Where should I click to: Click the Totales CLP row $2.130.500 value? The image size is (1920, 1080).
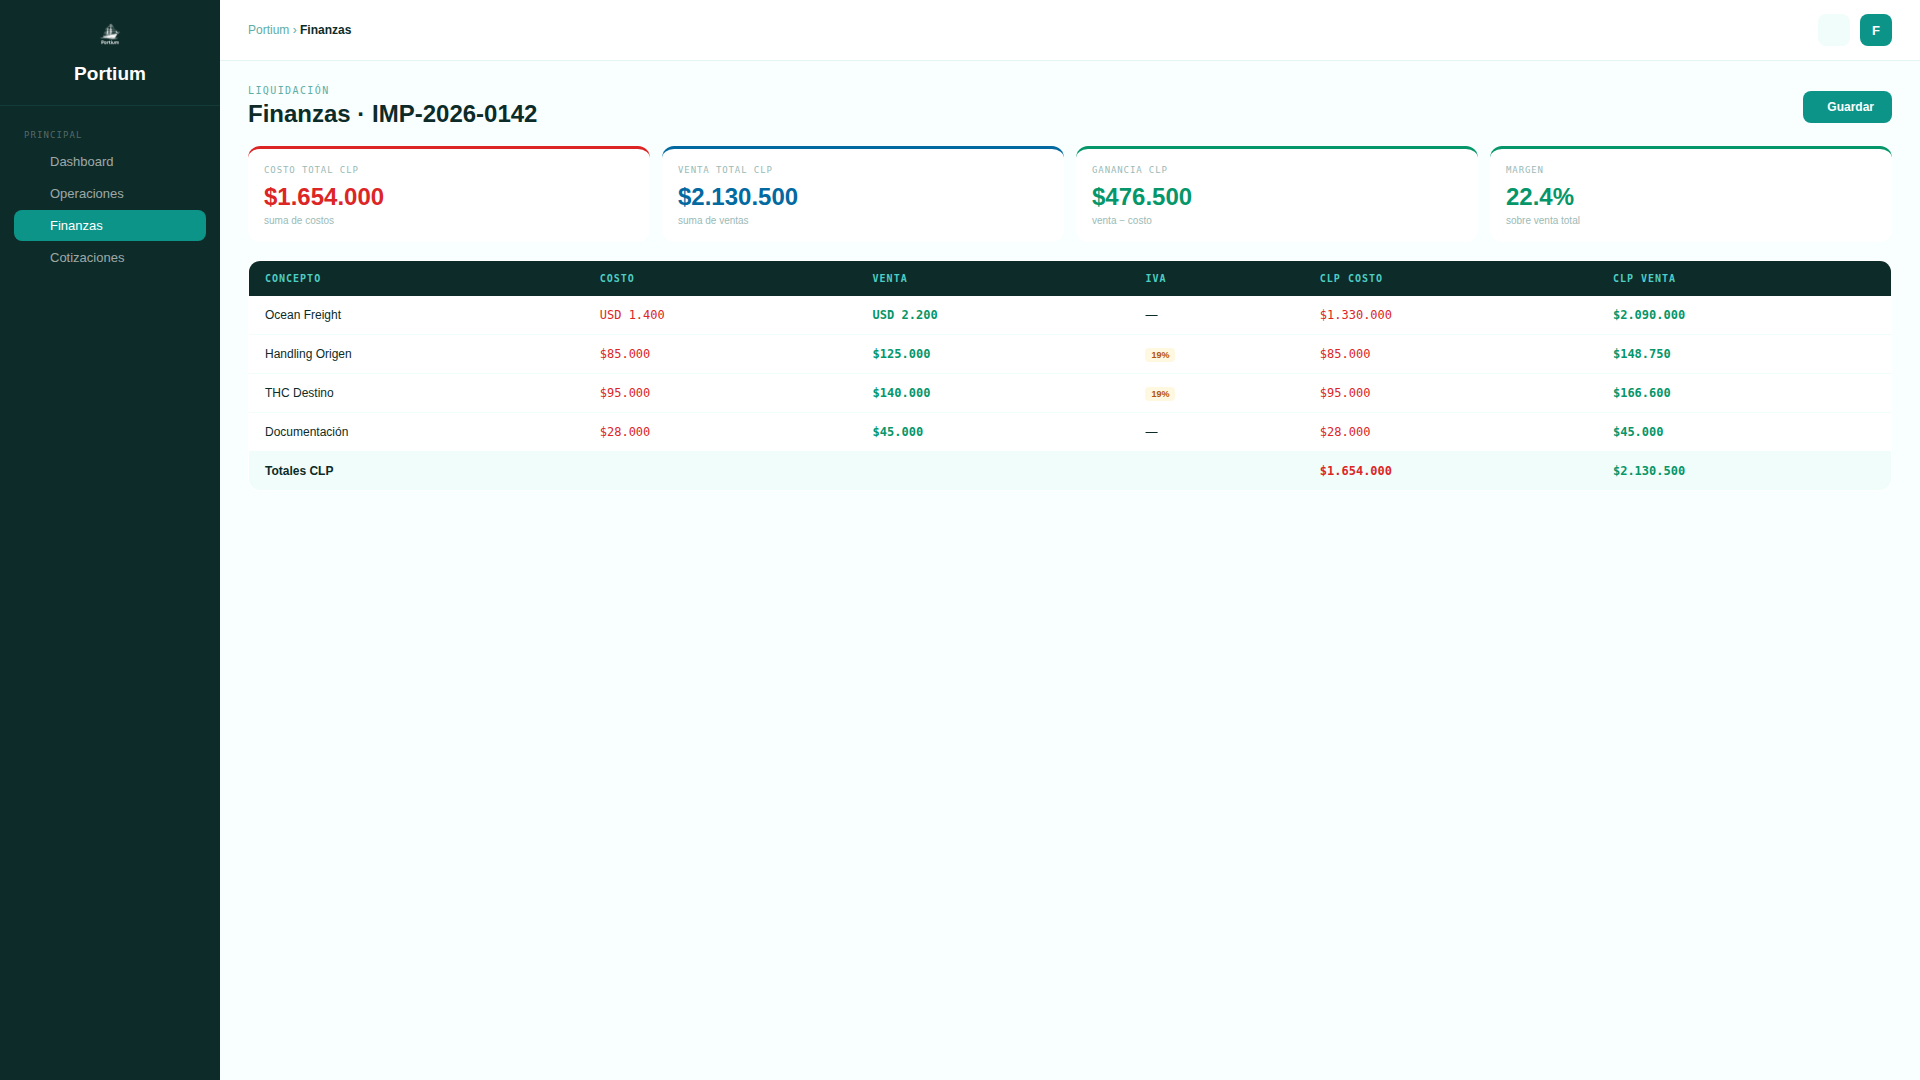point(1649,471)
